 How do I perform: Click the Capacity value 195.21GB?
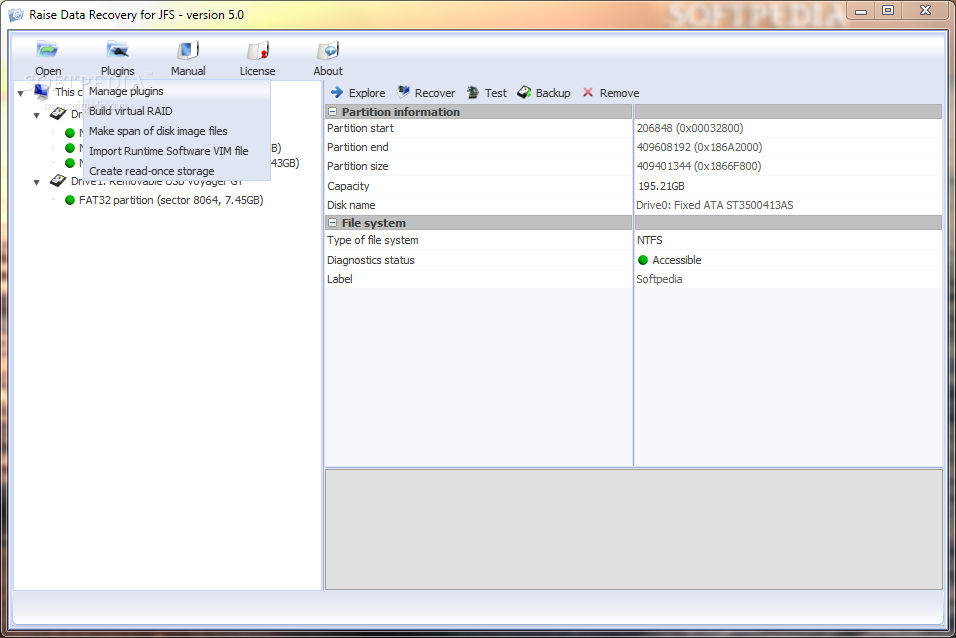[x=661, y=186]
